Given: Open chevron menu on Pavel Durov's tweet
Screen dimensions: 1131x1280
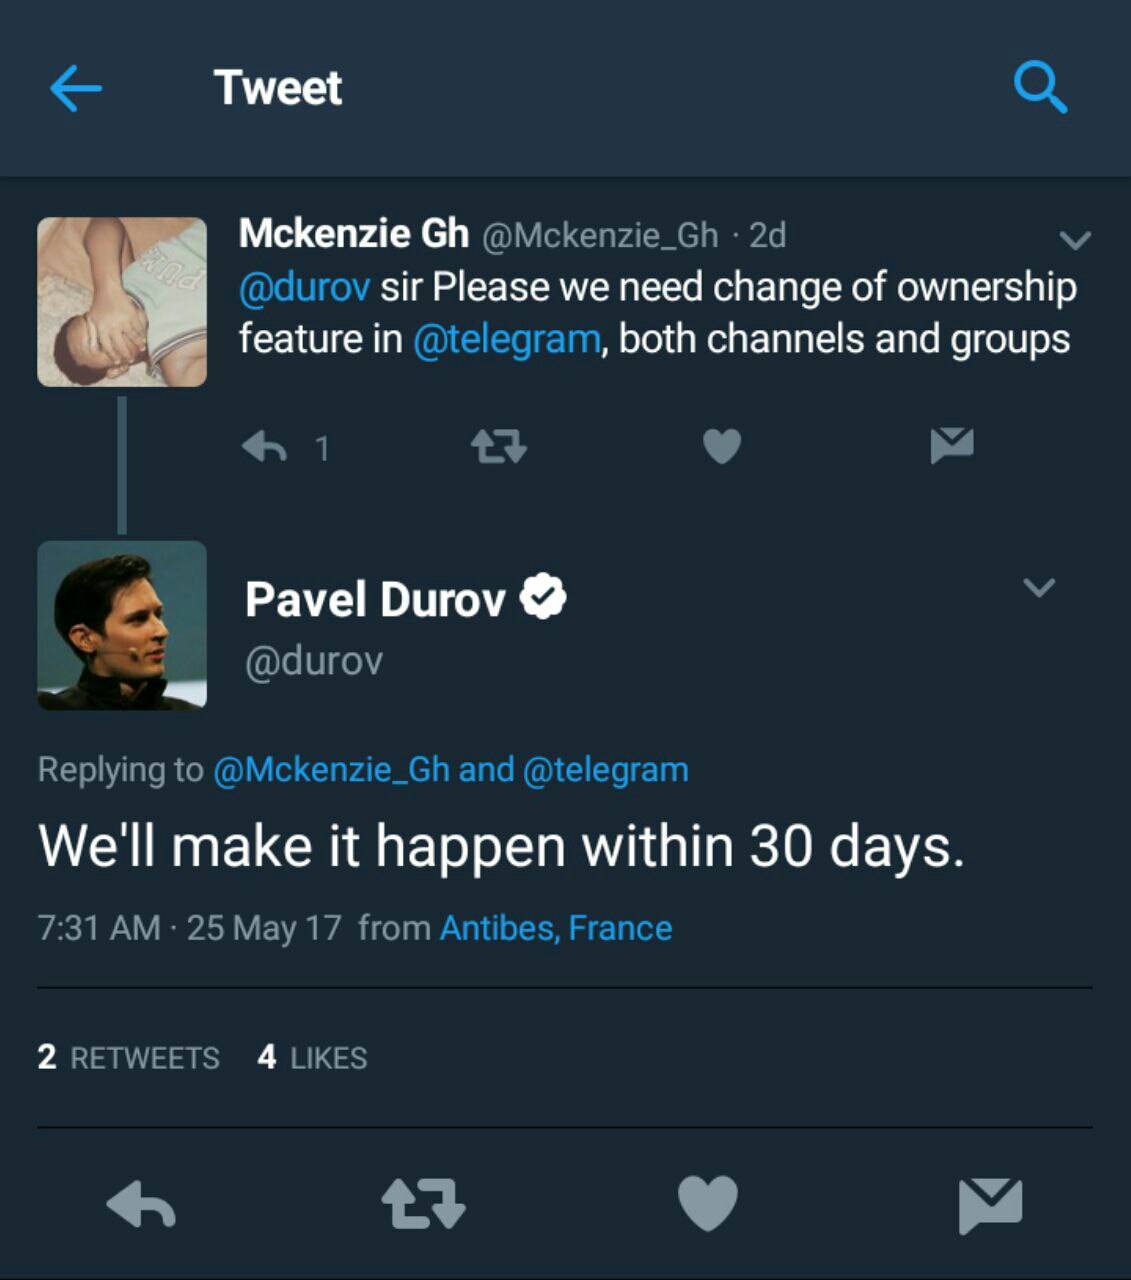Looking at the screenshot, I should coord(1039,587).
